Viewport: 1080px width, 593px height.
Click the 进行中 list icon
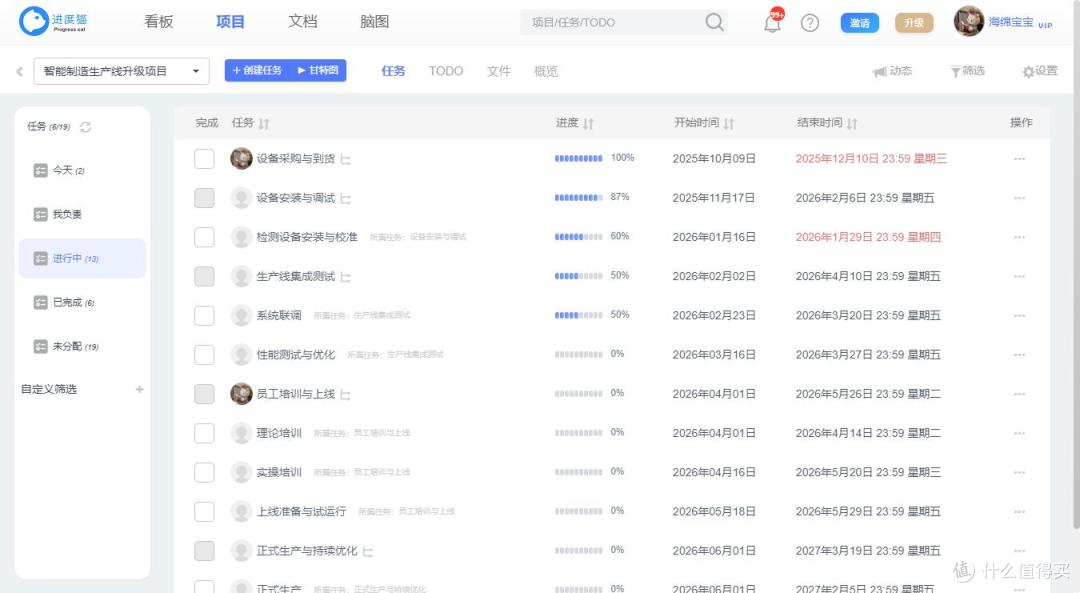tap(41, 258)
